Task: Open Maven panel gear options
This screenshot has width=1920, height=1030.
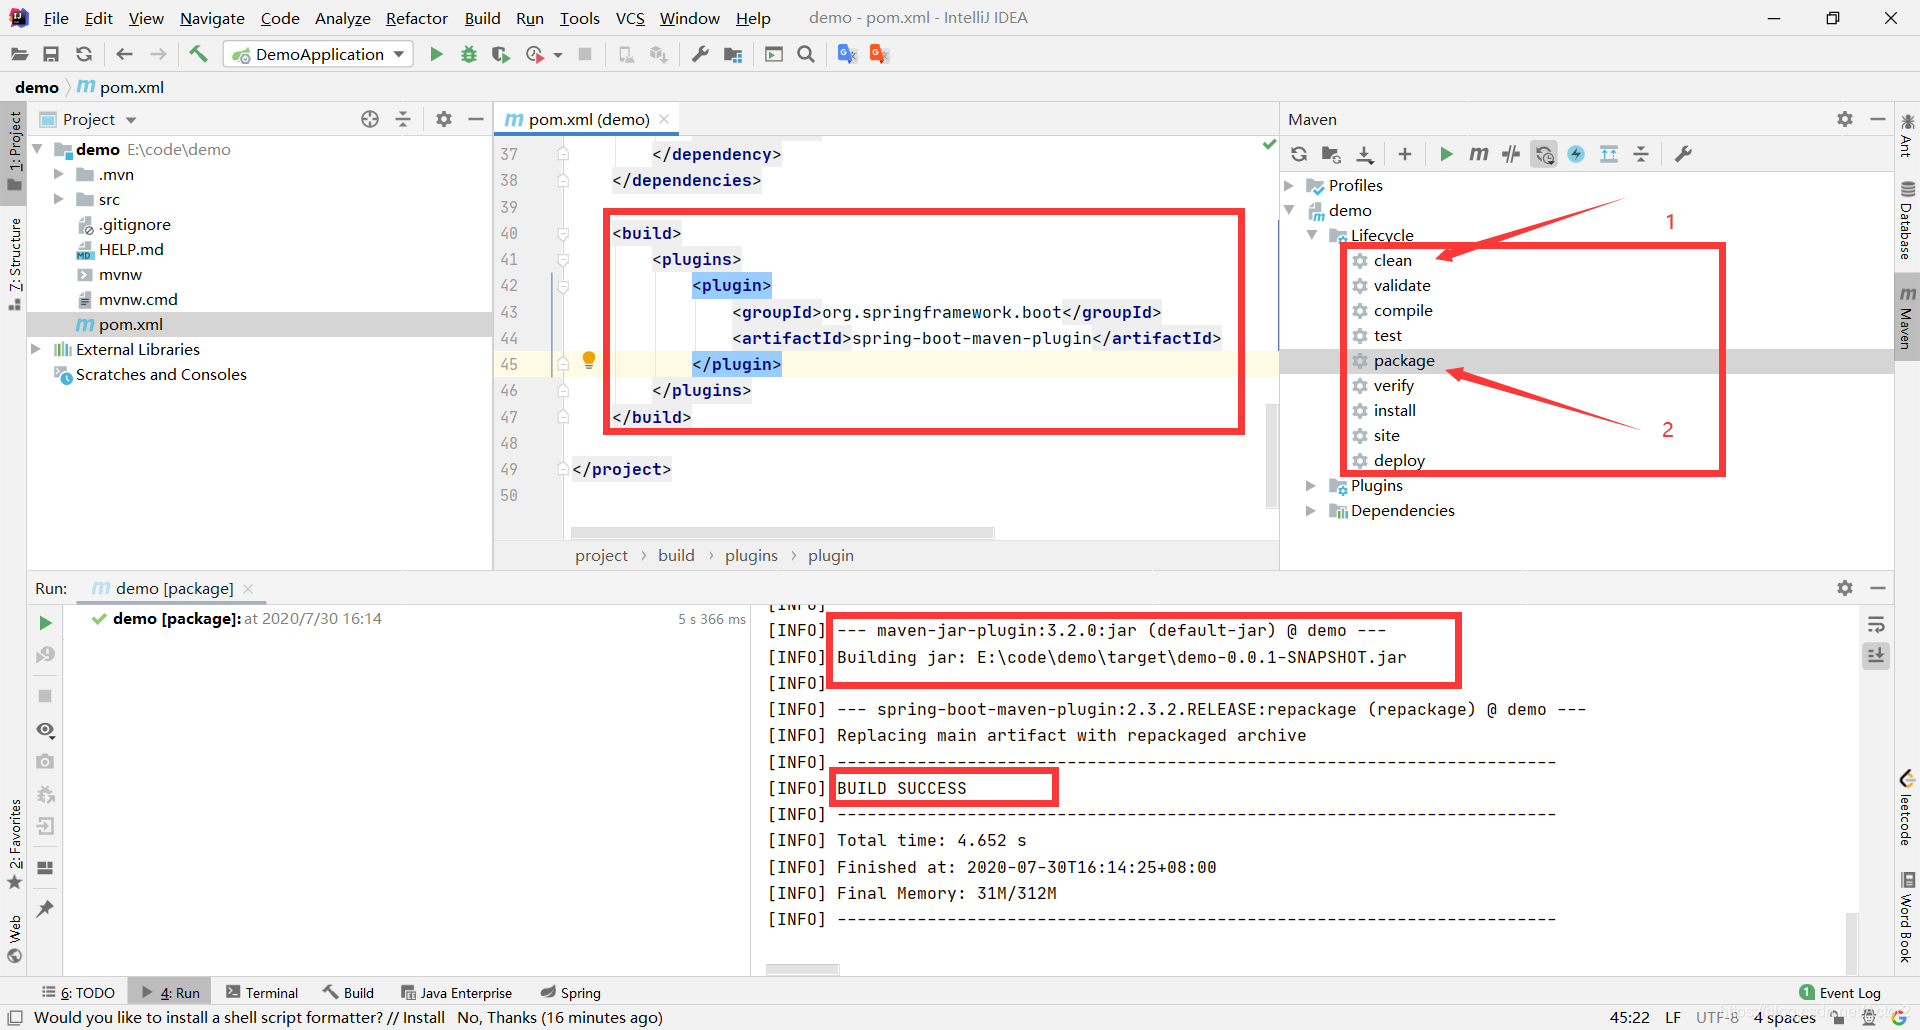Action: tap(1845, 119)
